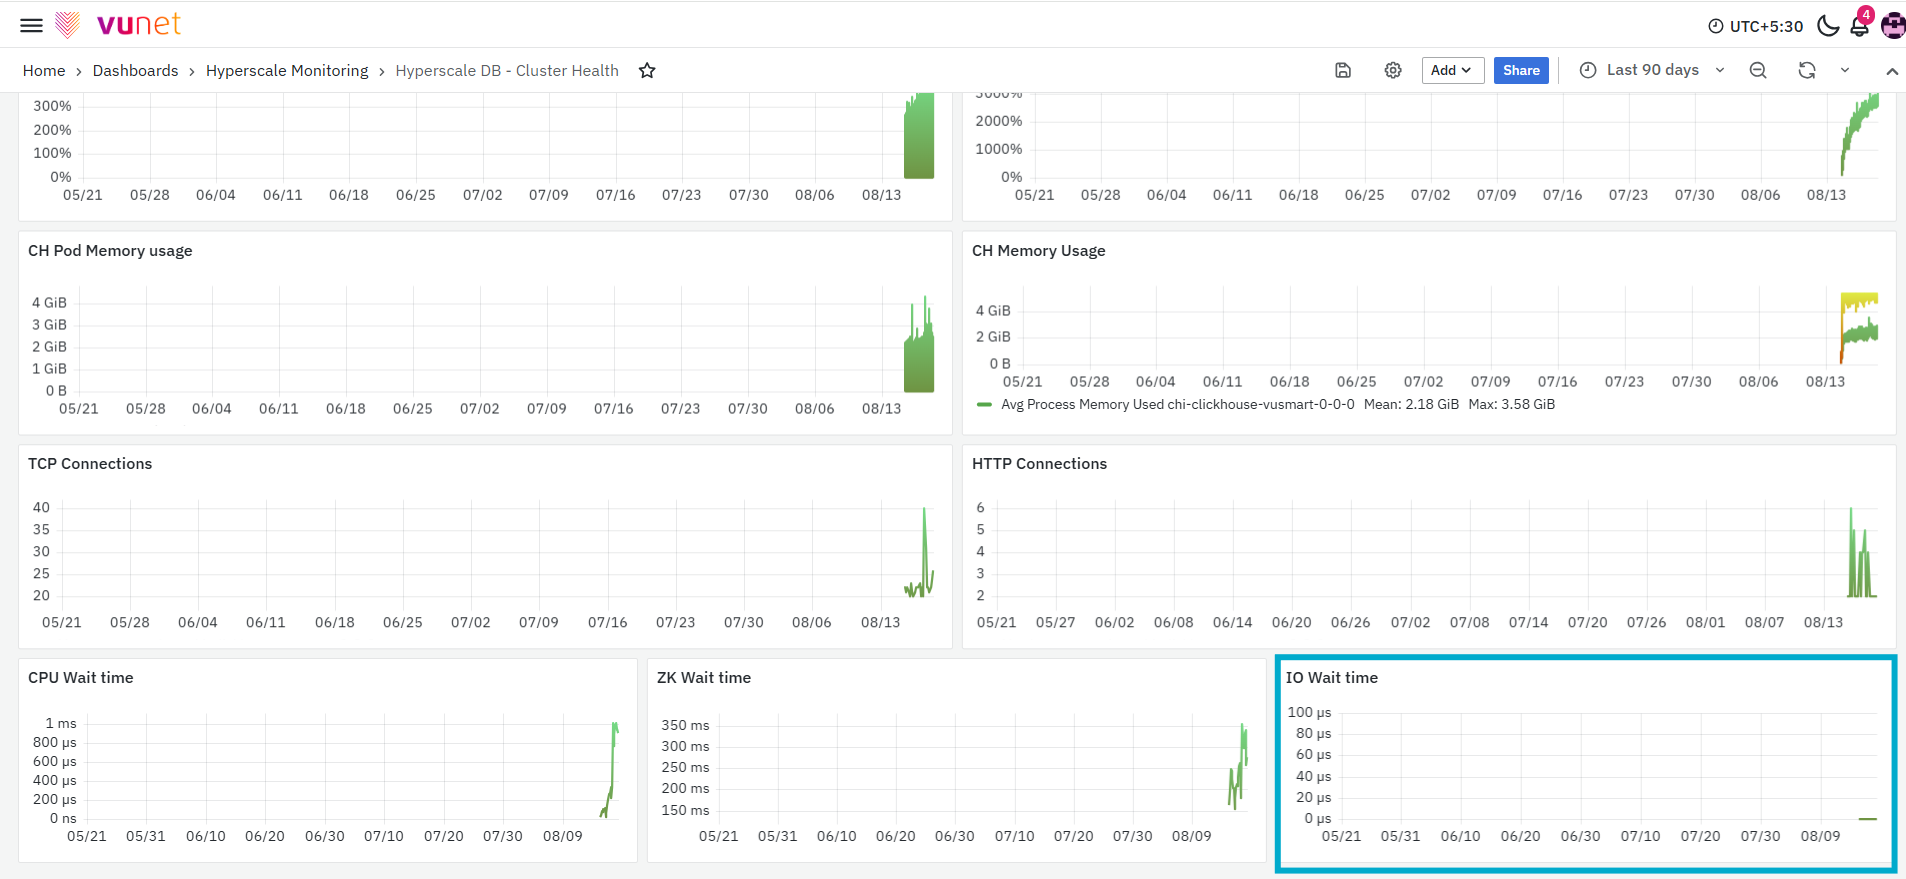This screenshot has width=1906, height=879.
Task: Open the notifications bell
Action: click(x=1860, y=25)
